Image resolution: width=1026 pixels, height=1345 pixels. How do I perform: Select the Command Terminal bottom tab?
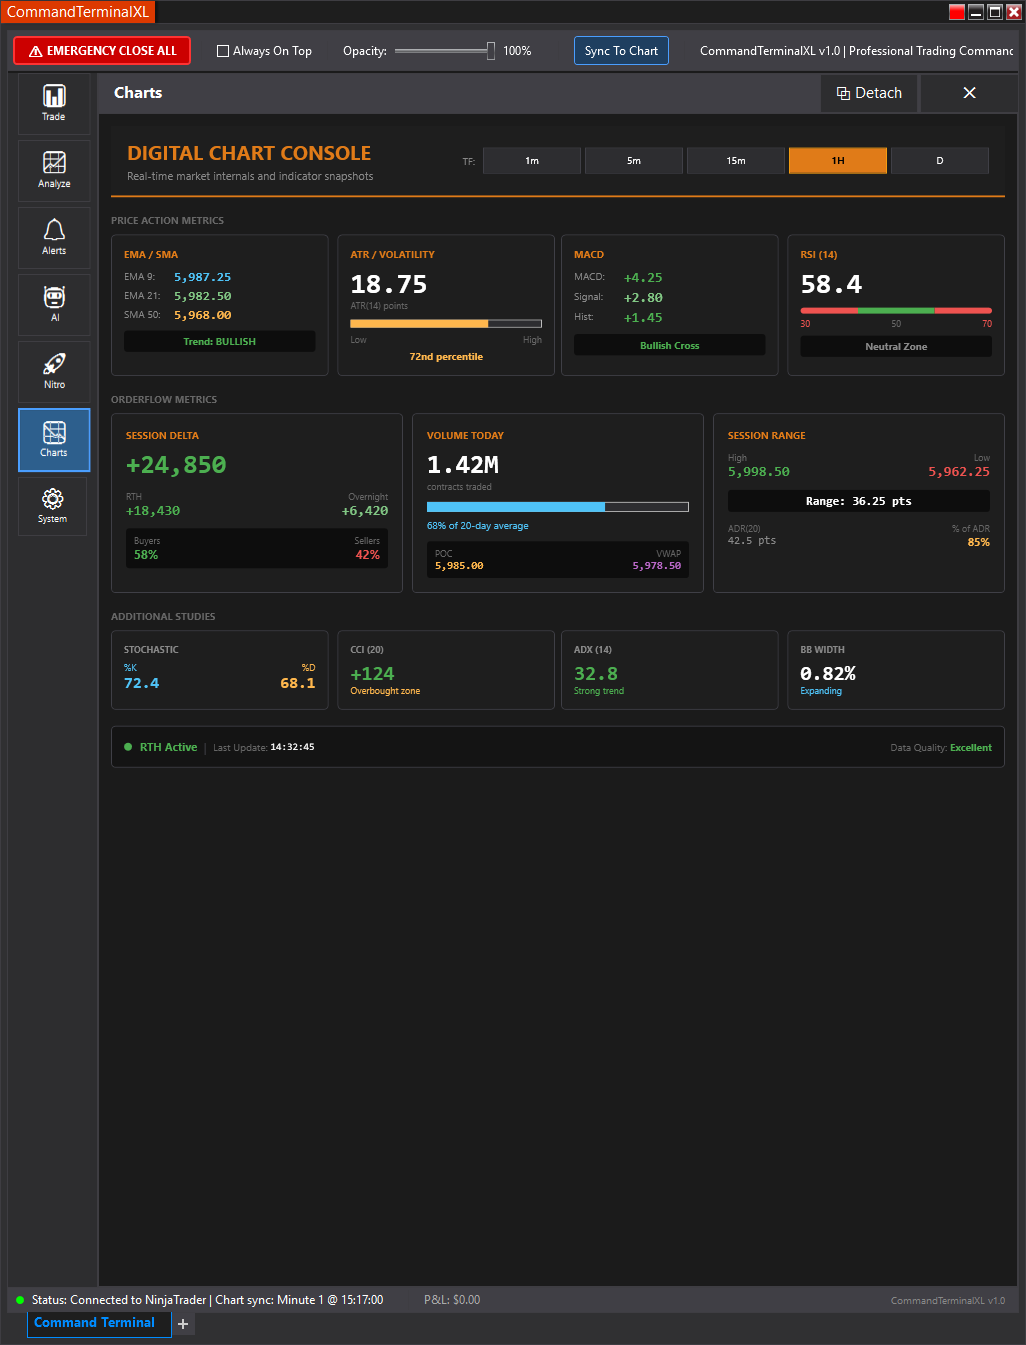[x=94, y=1323]
